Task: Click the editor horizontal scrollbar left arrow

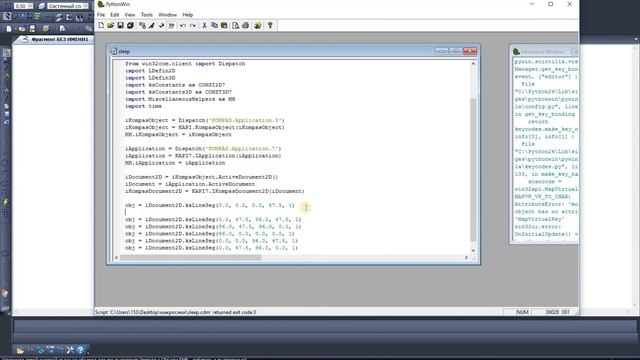Action: tap(117, 258)
